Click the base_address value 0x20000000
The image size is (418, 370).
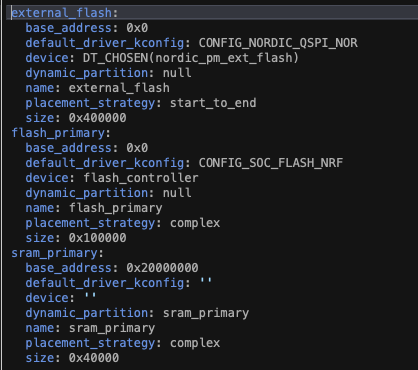click(x=162, y=268)
